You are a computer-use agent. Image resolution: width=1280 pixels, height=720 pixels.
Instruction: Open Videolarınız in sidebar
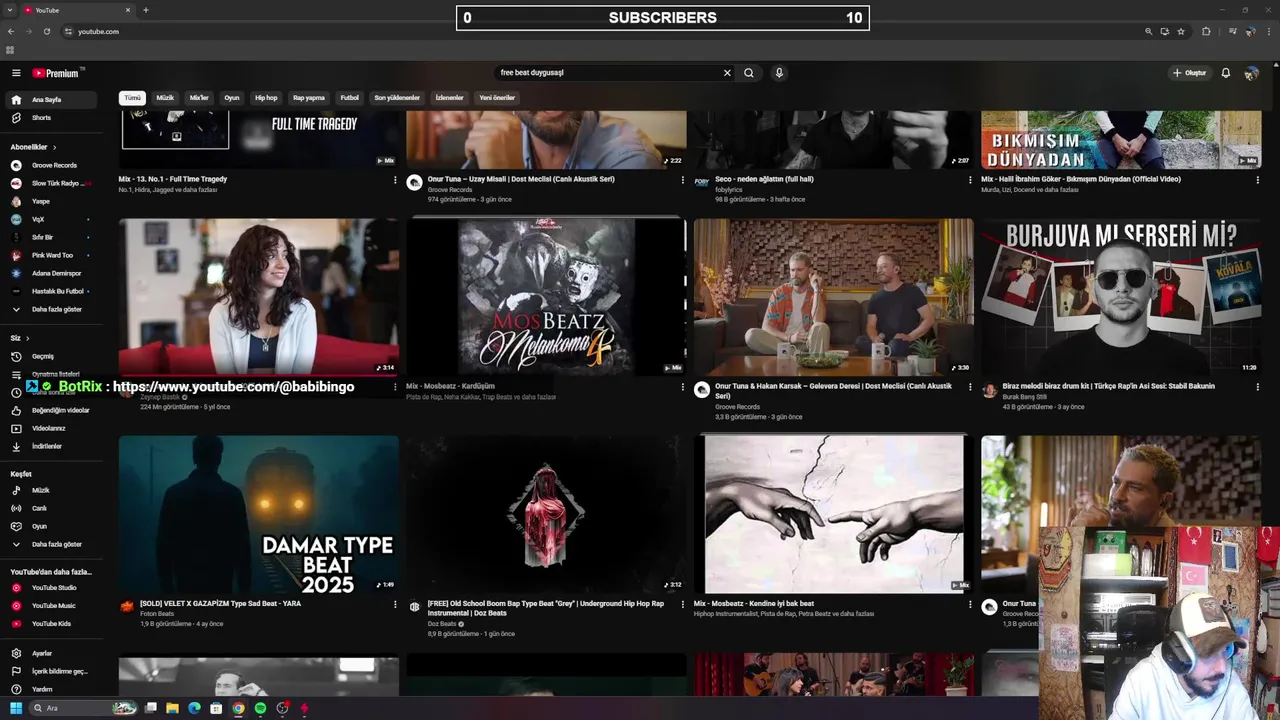52,428
